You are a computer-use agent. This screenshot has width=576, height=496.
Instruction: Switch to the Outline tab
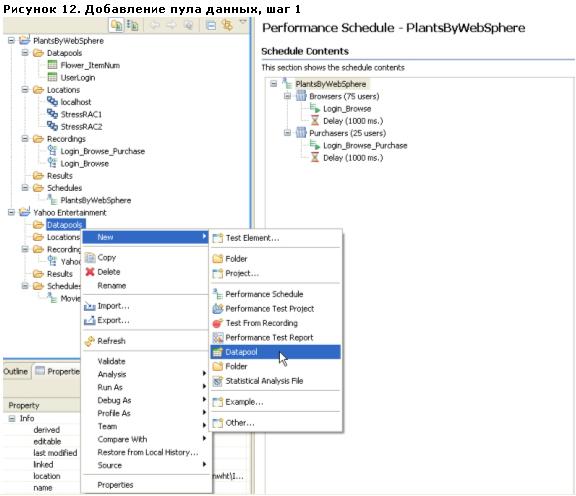pos(15,371)
